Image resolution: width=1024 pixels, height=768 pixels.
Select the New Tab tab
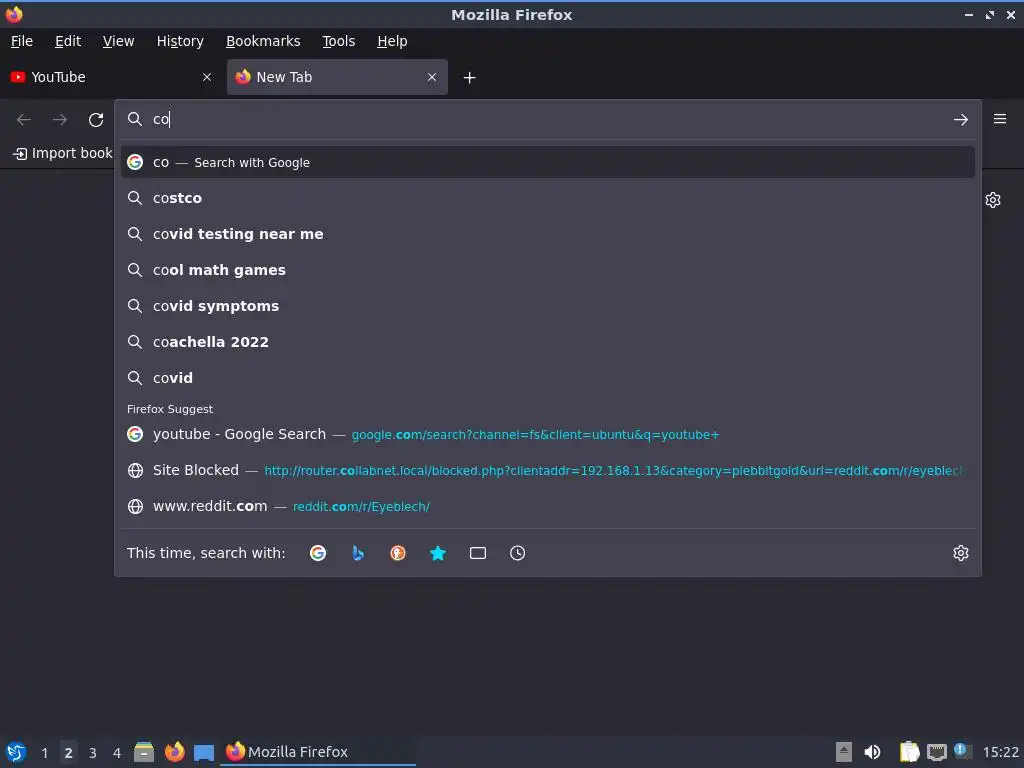[x=337, y=77]
